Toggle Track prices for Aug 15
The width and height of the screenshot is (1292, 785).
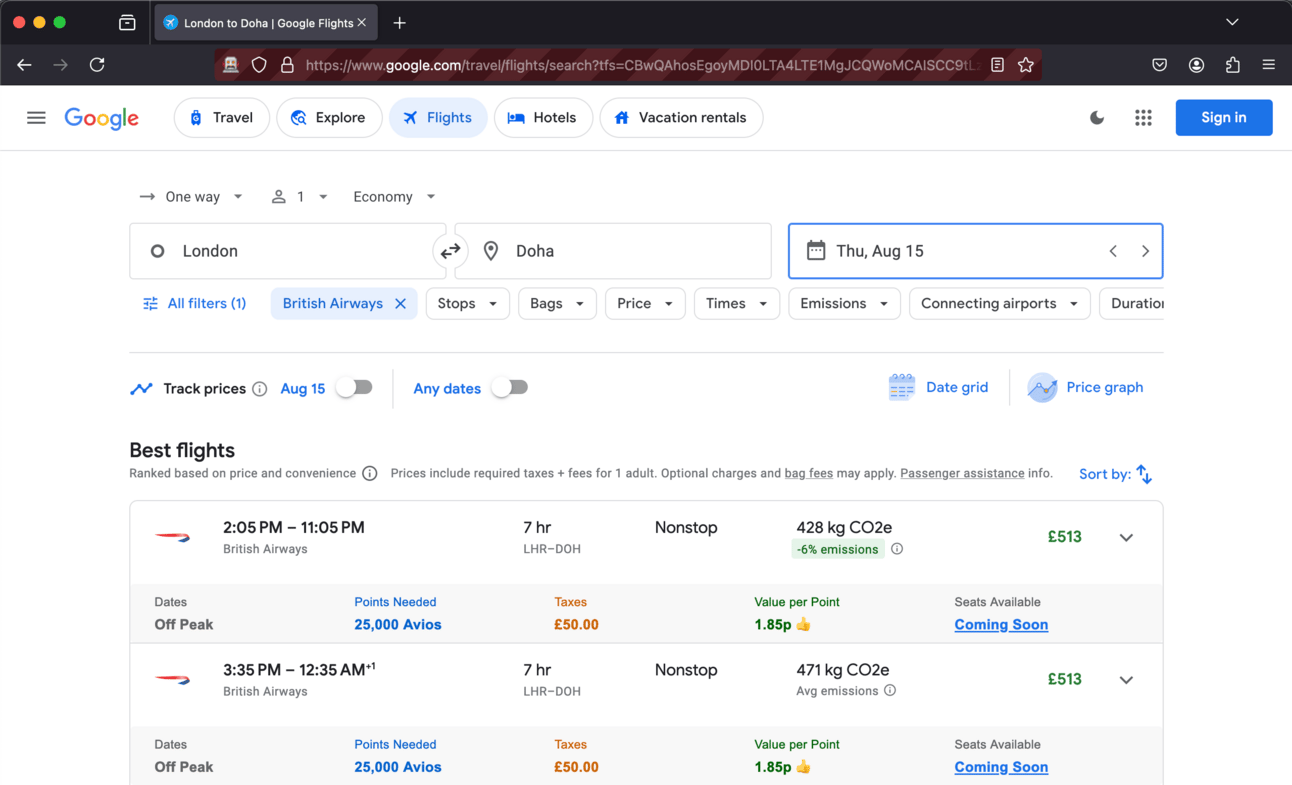click(x=354, y=388)
